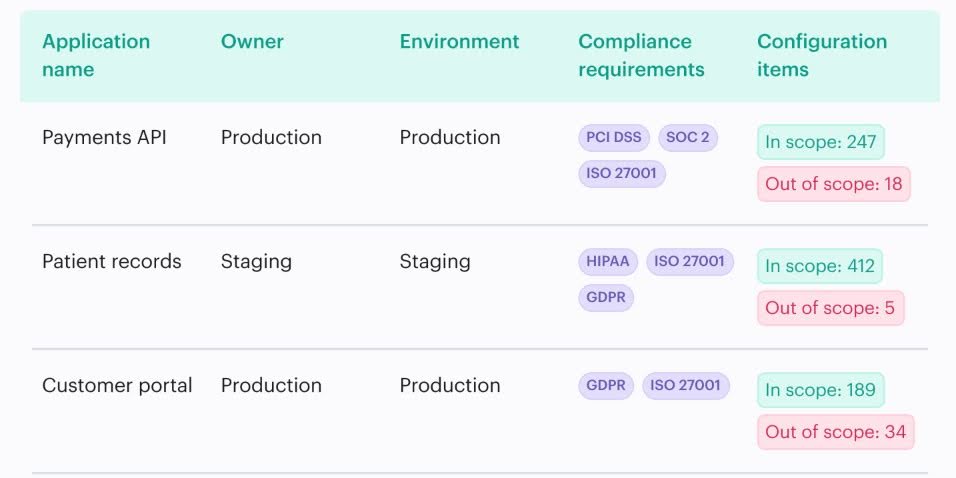Image resolution: width=956 pixels, height=478 pixels.
Task: Open the Out of scope: 34 badge
Action: coord(836,432)
